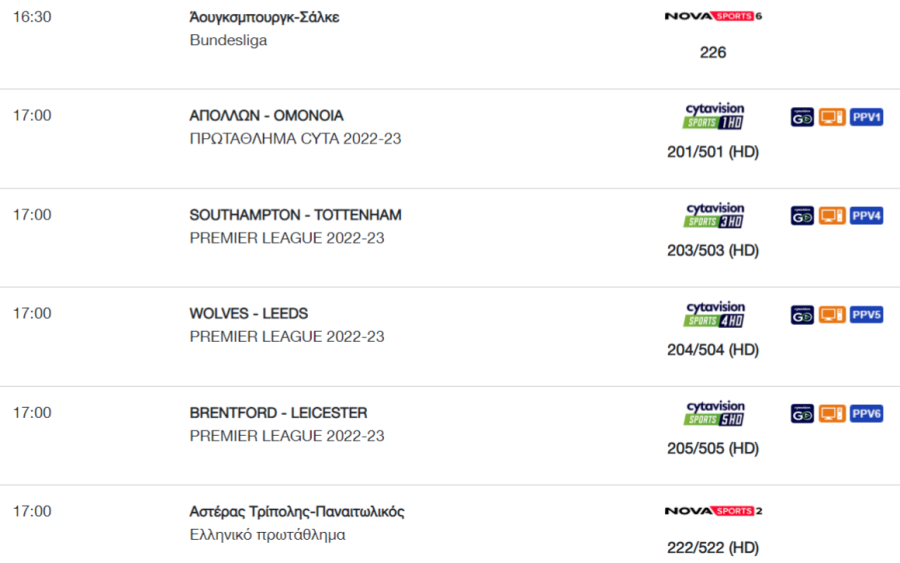Click the Cytavision Sports 4 HD logo
Image resolution: width=900 pixels, height=563 pixels.
coord(713,314)
